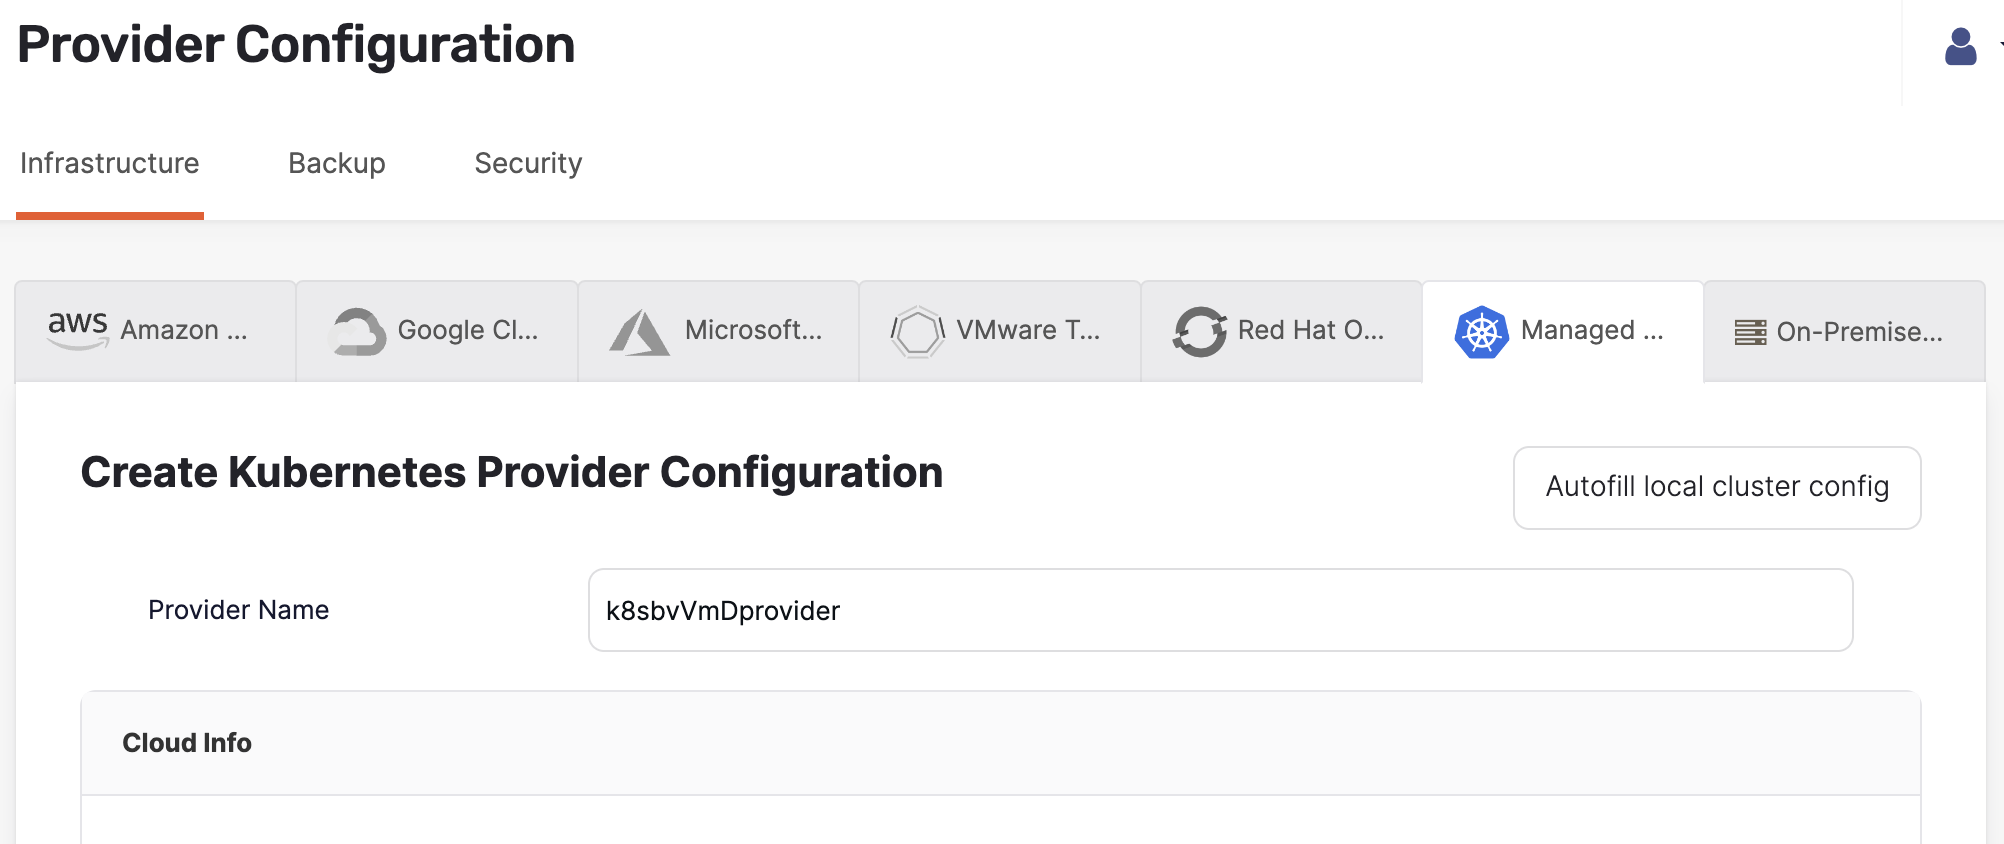
Task: Open the Security tab
Action: [x=527, y=162]
